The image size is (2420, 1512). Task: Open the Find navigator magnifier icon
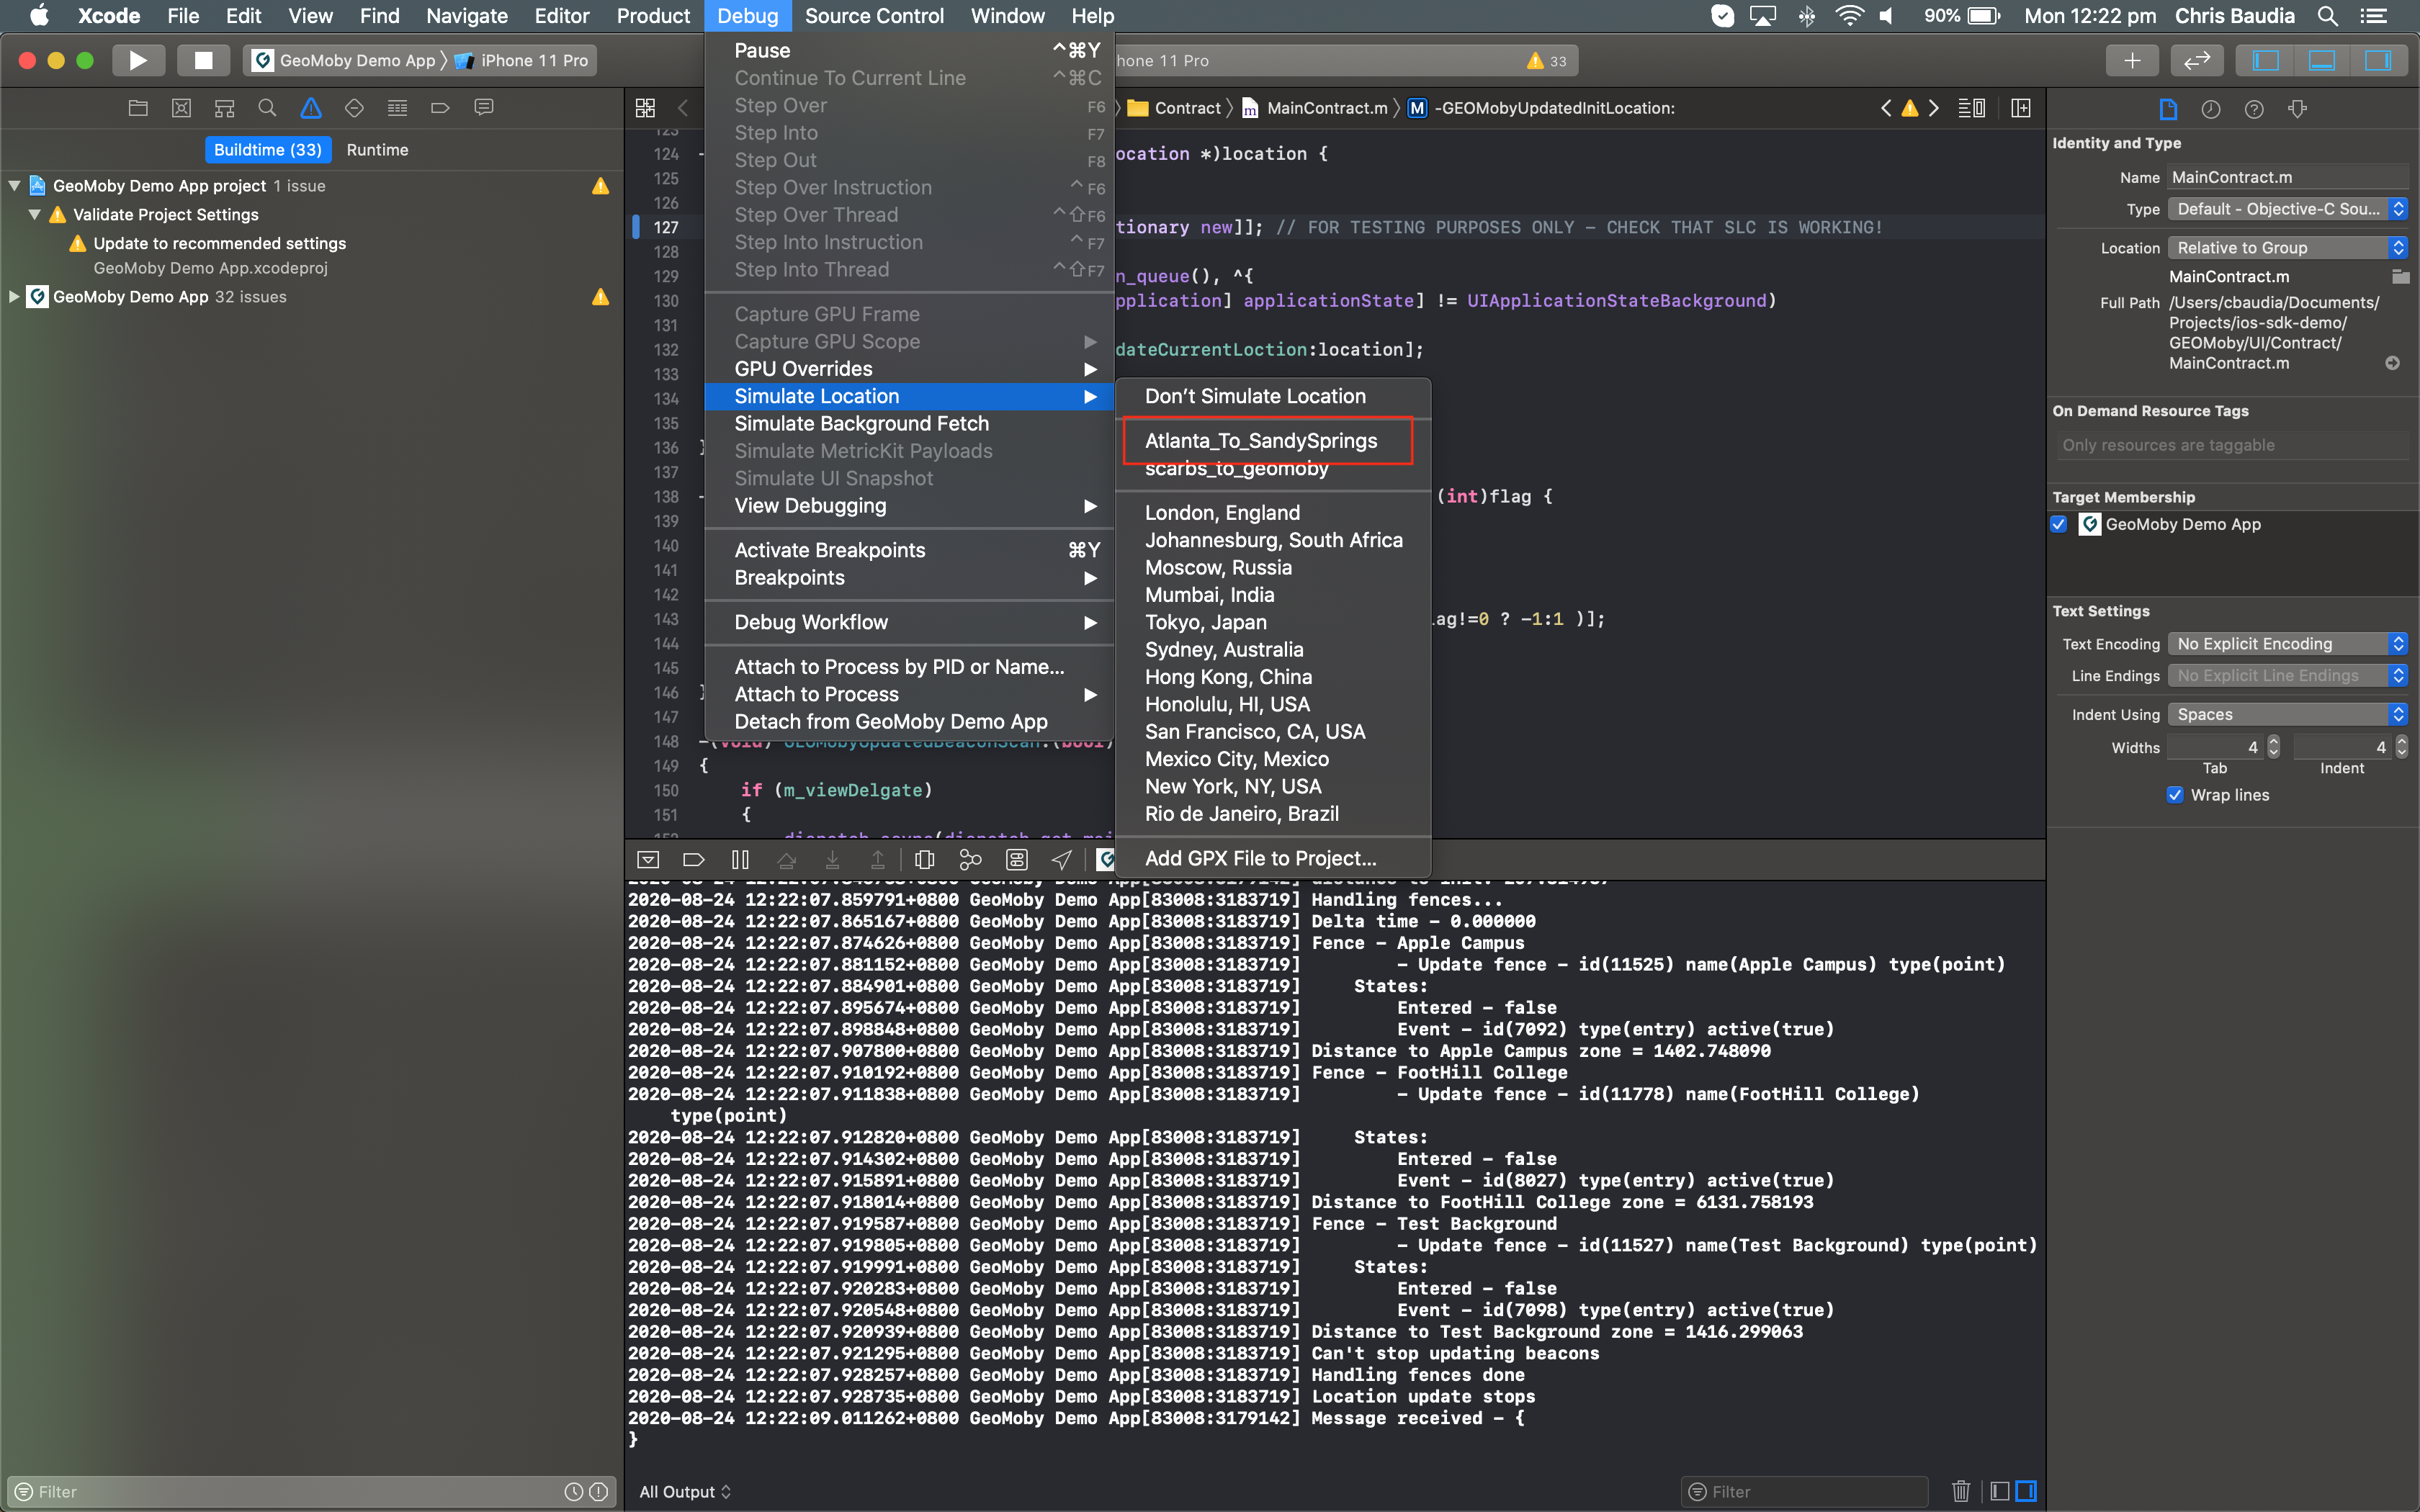267,108
